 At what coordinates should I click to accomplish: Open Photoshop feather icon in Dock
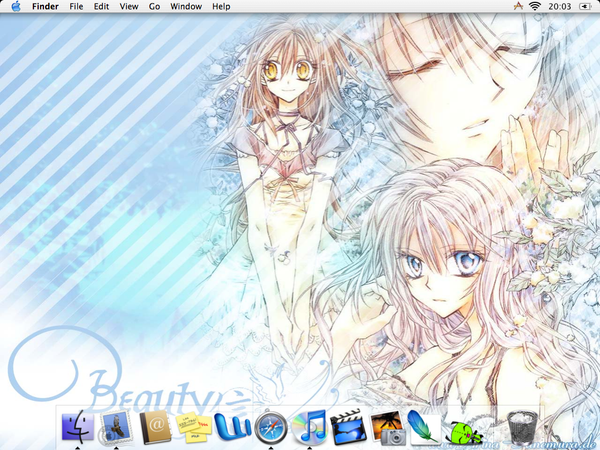[425, 426]
